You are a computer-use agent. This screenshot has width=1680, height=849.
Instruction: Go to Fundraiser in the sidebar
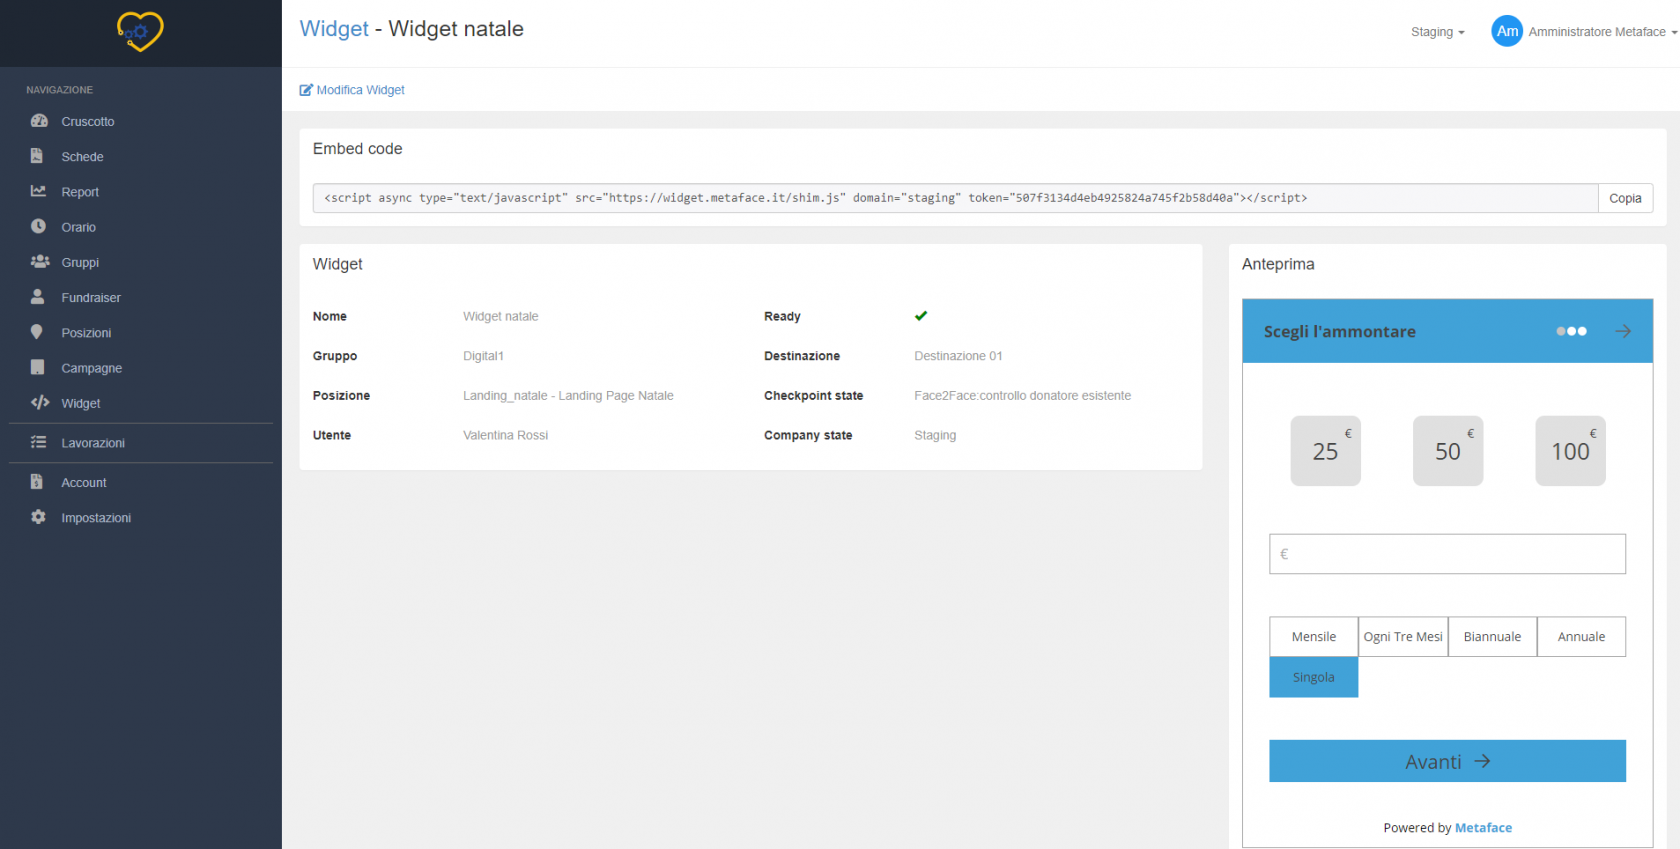(x=90, y=297)
